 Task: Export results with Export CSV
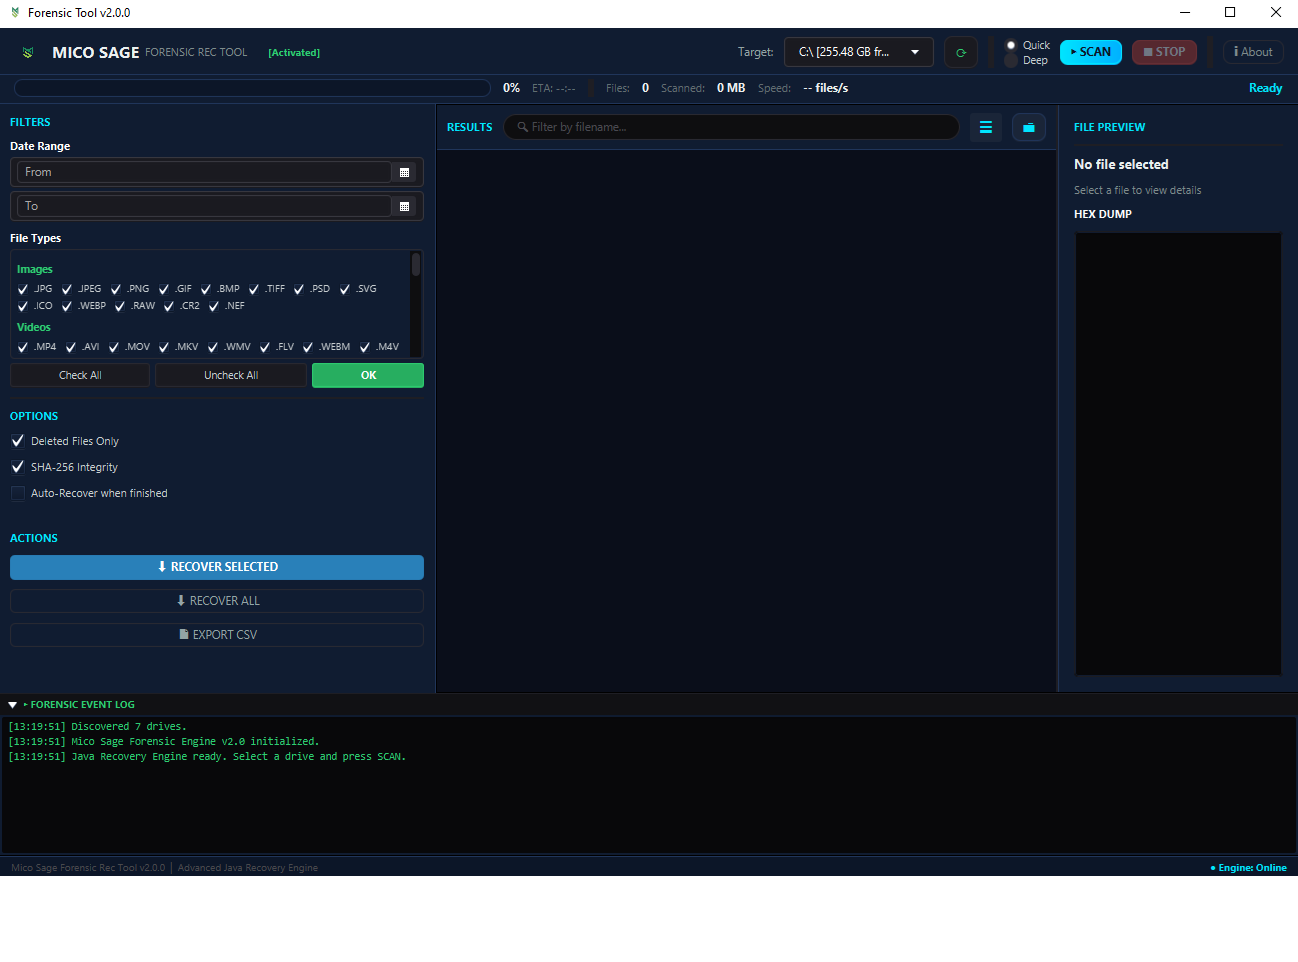click(217, 635)
